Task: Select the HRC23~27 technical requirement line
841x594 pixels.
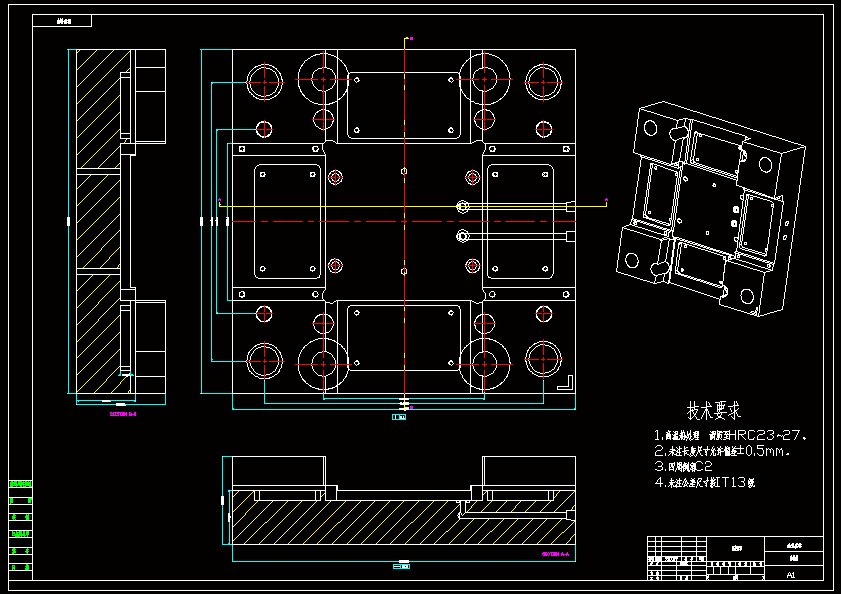Action: [731, 435]
